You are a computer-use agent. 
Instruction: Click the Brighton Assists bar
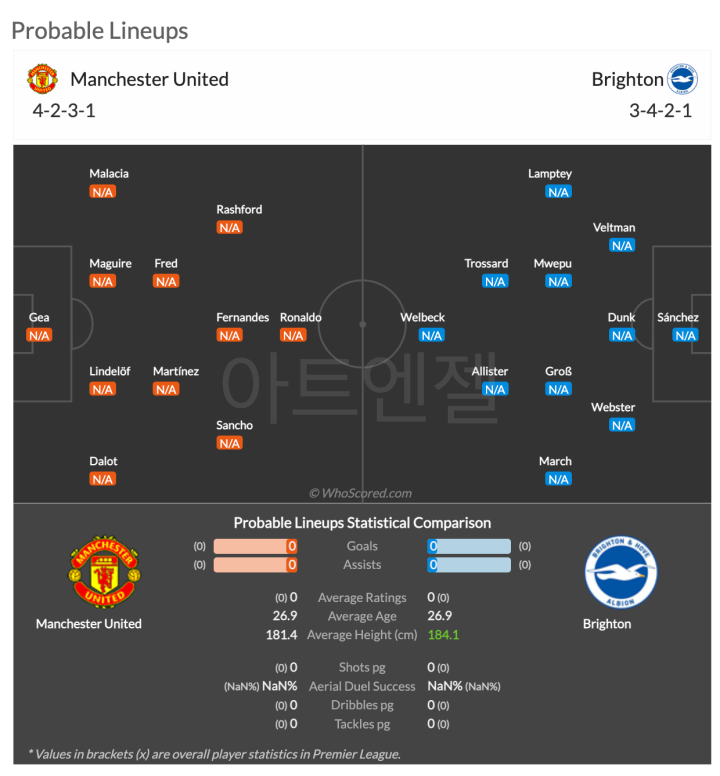click(x=469, y=565)
